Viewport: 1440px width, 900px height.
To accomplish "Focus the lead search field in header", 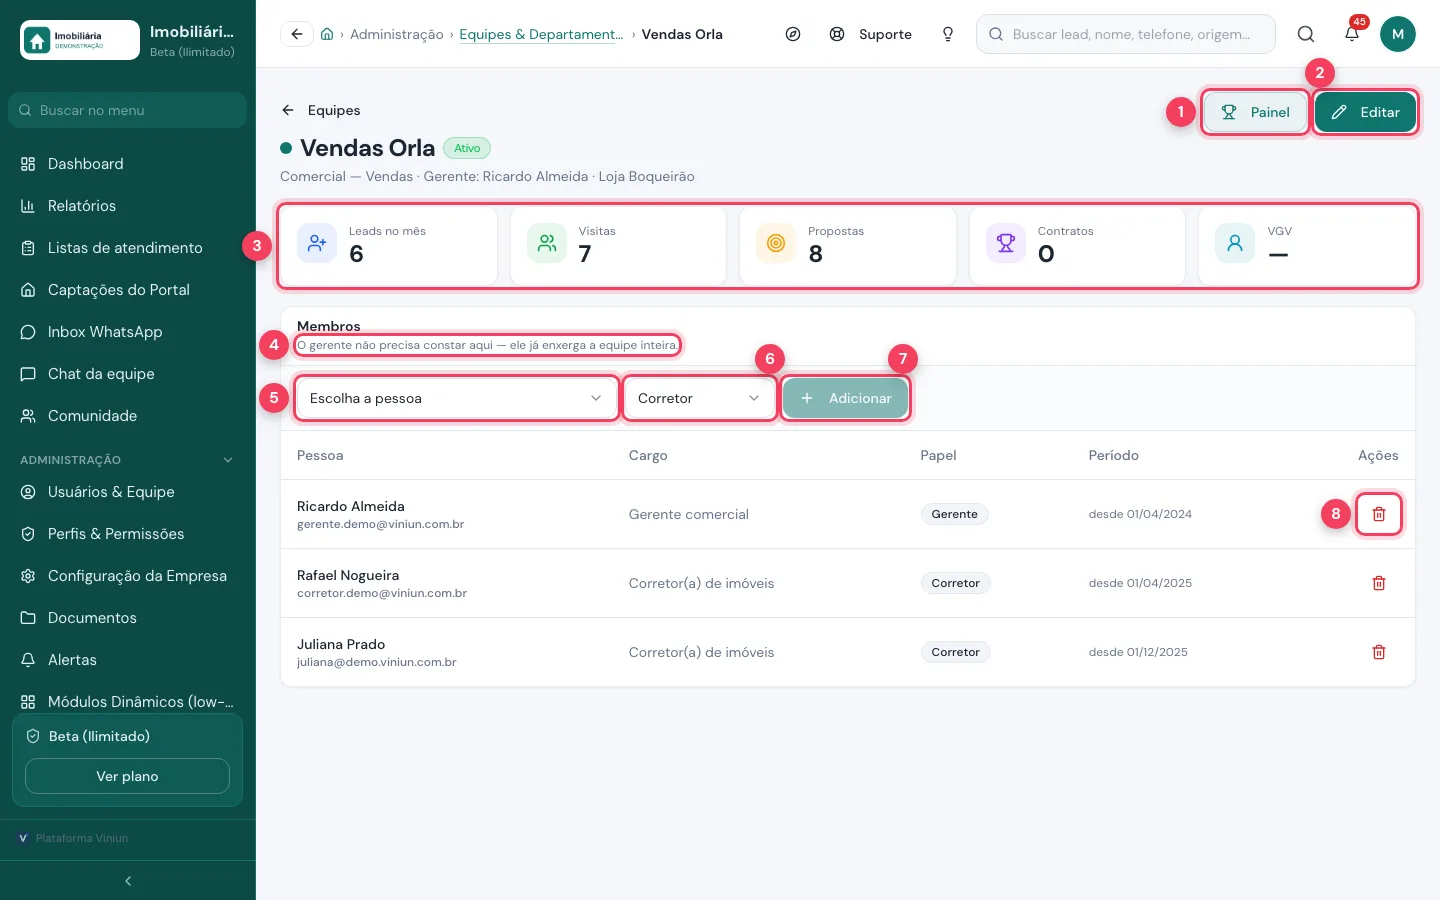I will click(x=1126, y=34).
